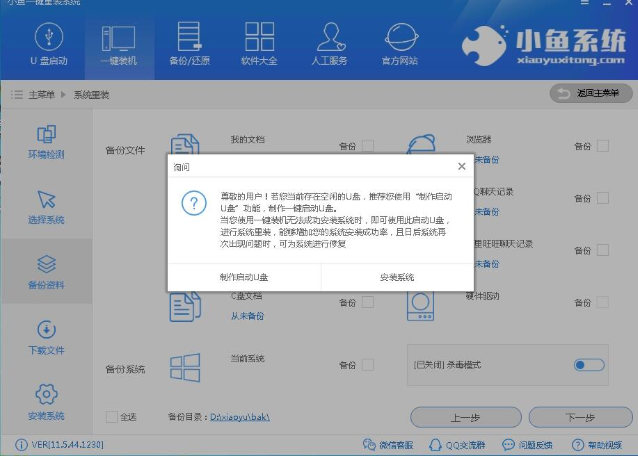Image resolution: width=638 pixels, height=456 pixels.
Task: Click the C盘文档 document icon
Action: click(x=185, y=307)
